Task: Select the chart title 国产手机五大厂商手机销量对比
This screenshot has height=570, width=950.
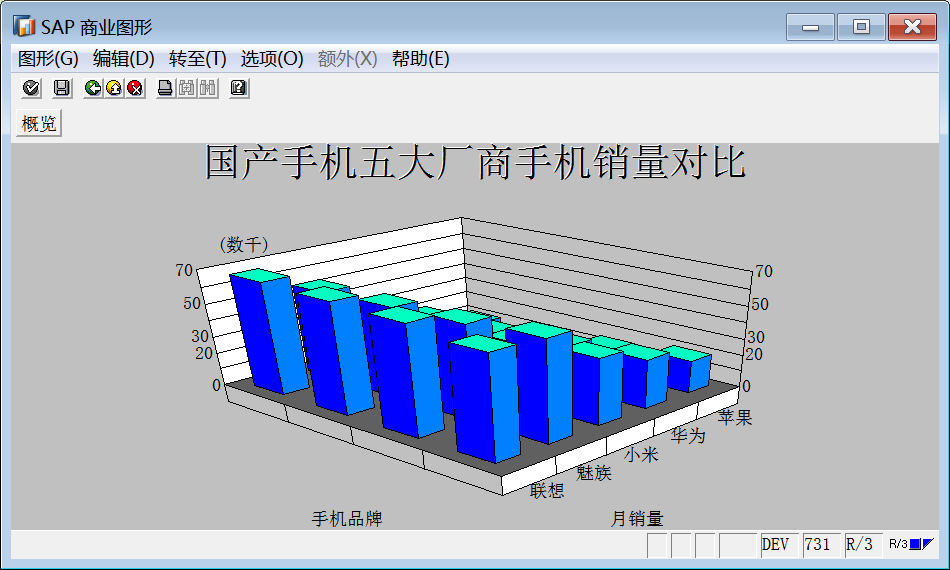Action: (x=475, y=163)
